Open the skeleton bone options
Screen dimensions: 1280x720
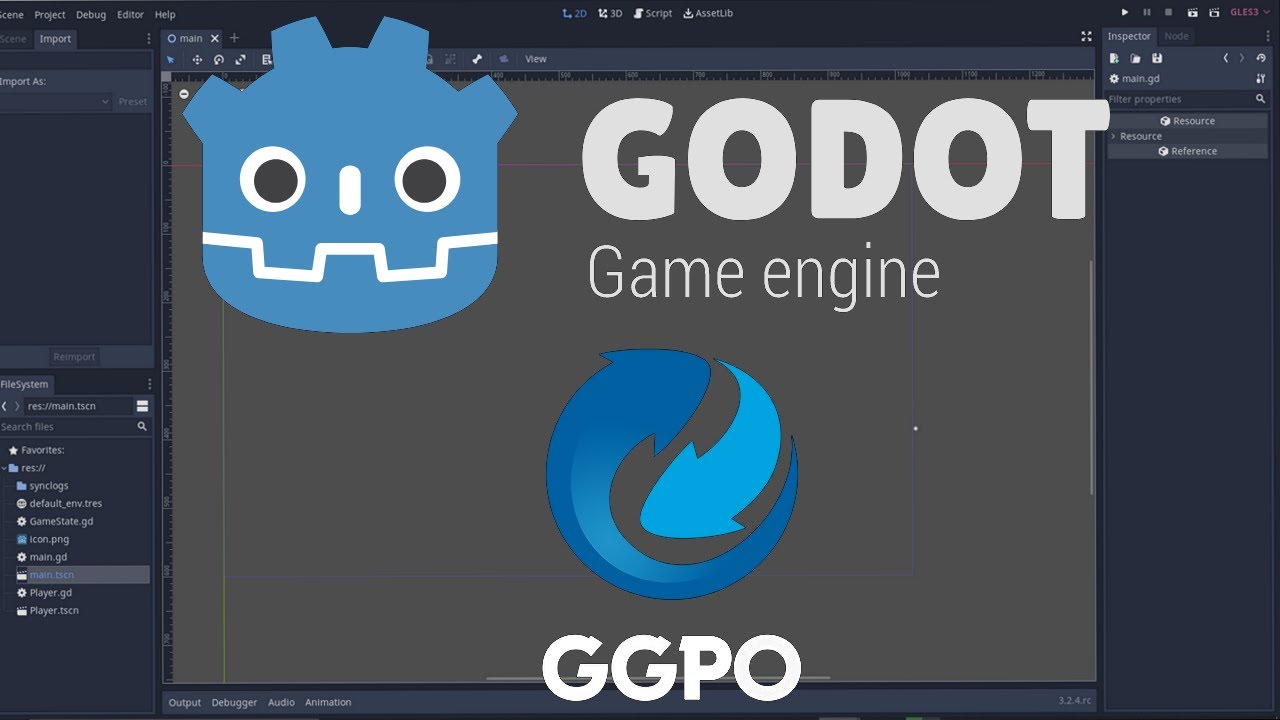click(x=477, y=59)
